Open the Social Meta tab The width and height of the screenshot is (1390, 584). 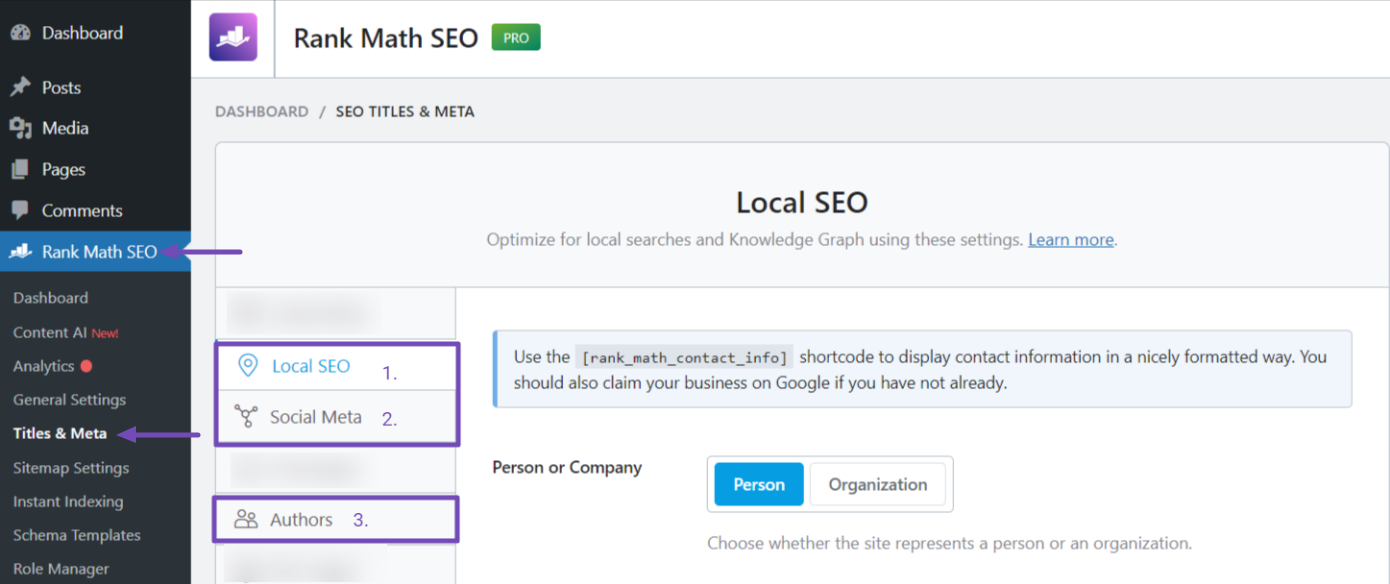click(x=337, y=417)
